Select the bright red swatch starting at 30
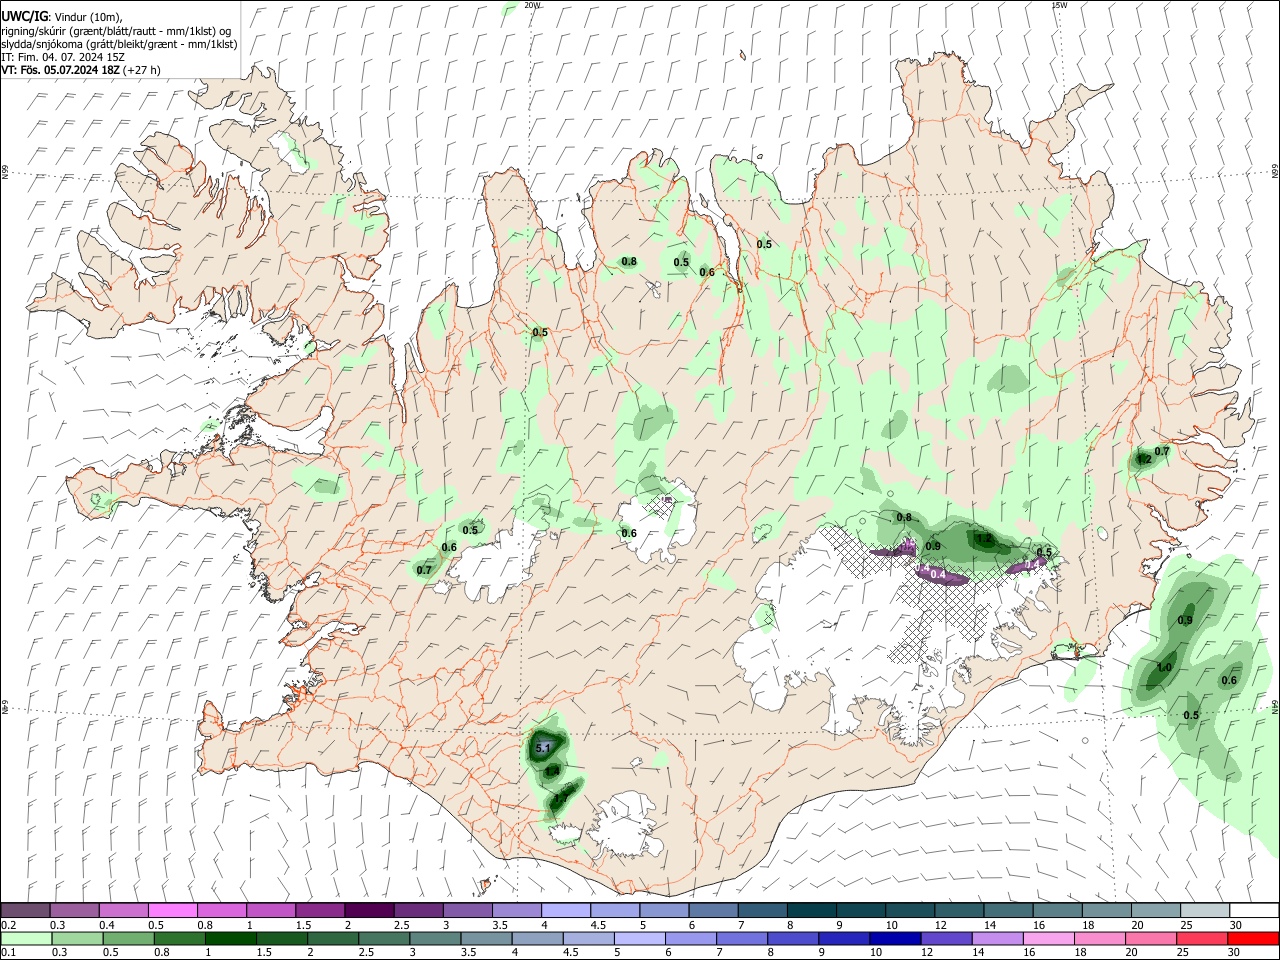Viewport: 1280px width, 960px height. pos(1252,938)
